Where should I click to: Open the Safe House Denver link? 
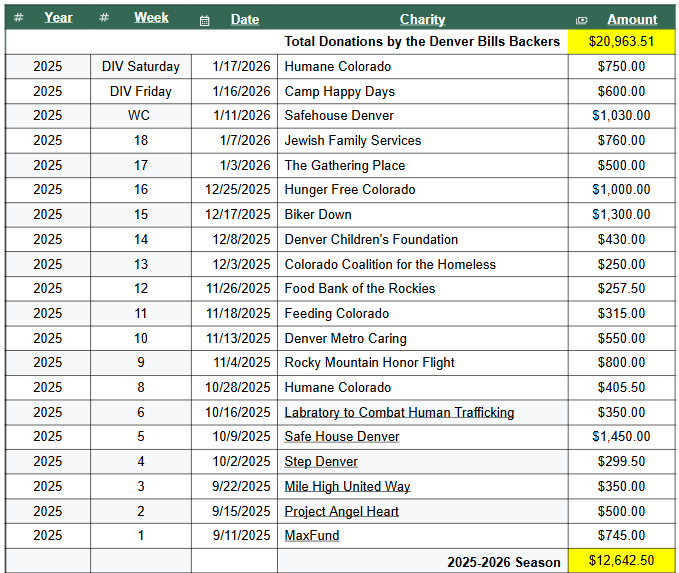click(342, 437)
